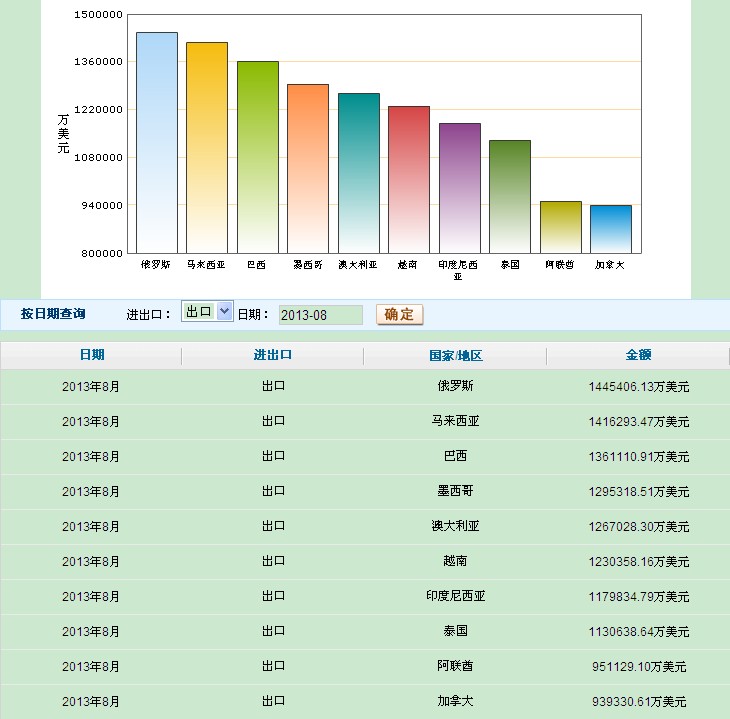730x719 pixels.
Task: Click the 金额 column header
Action: pos(638,355)
